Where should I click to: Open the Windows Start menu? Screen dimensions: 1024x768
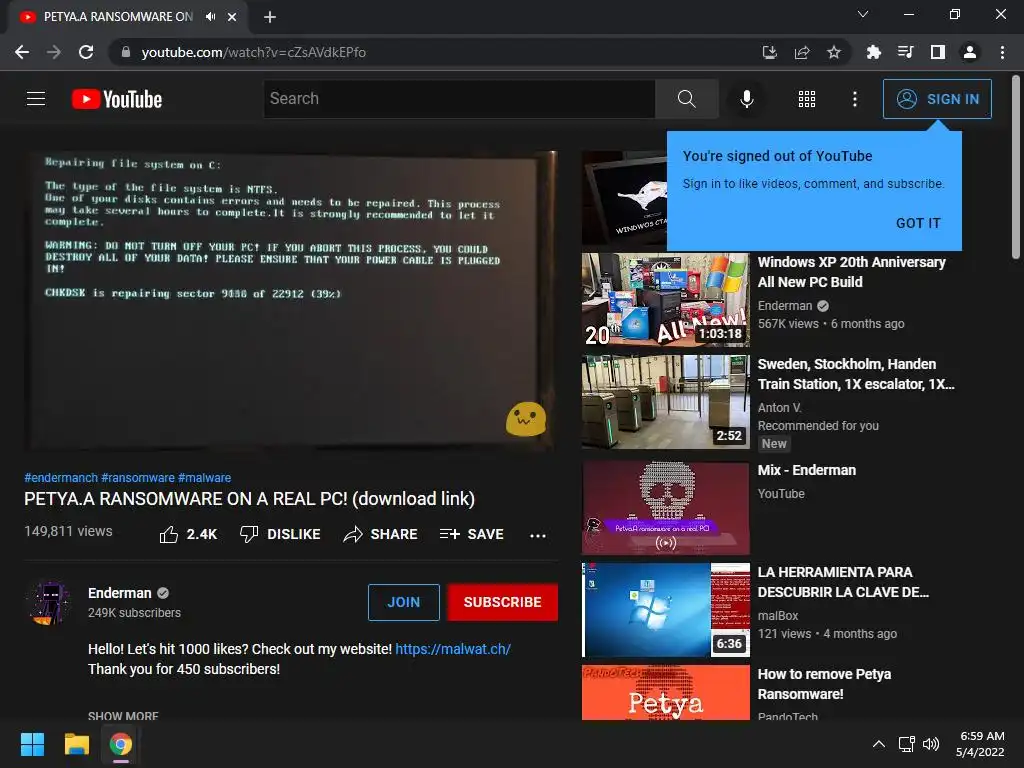[x=32, y=744]
